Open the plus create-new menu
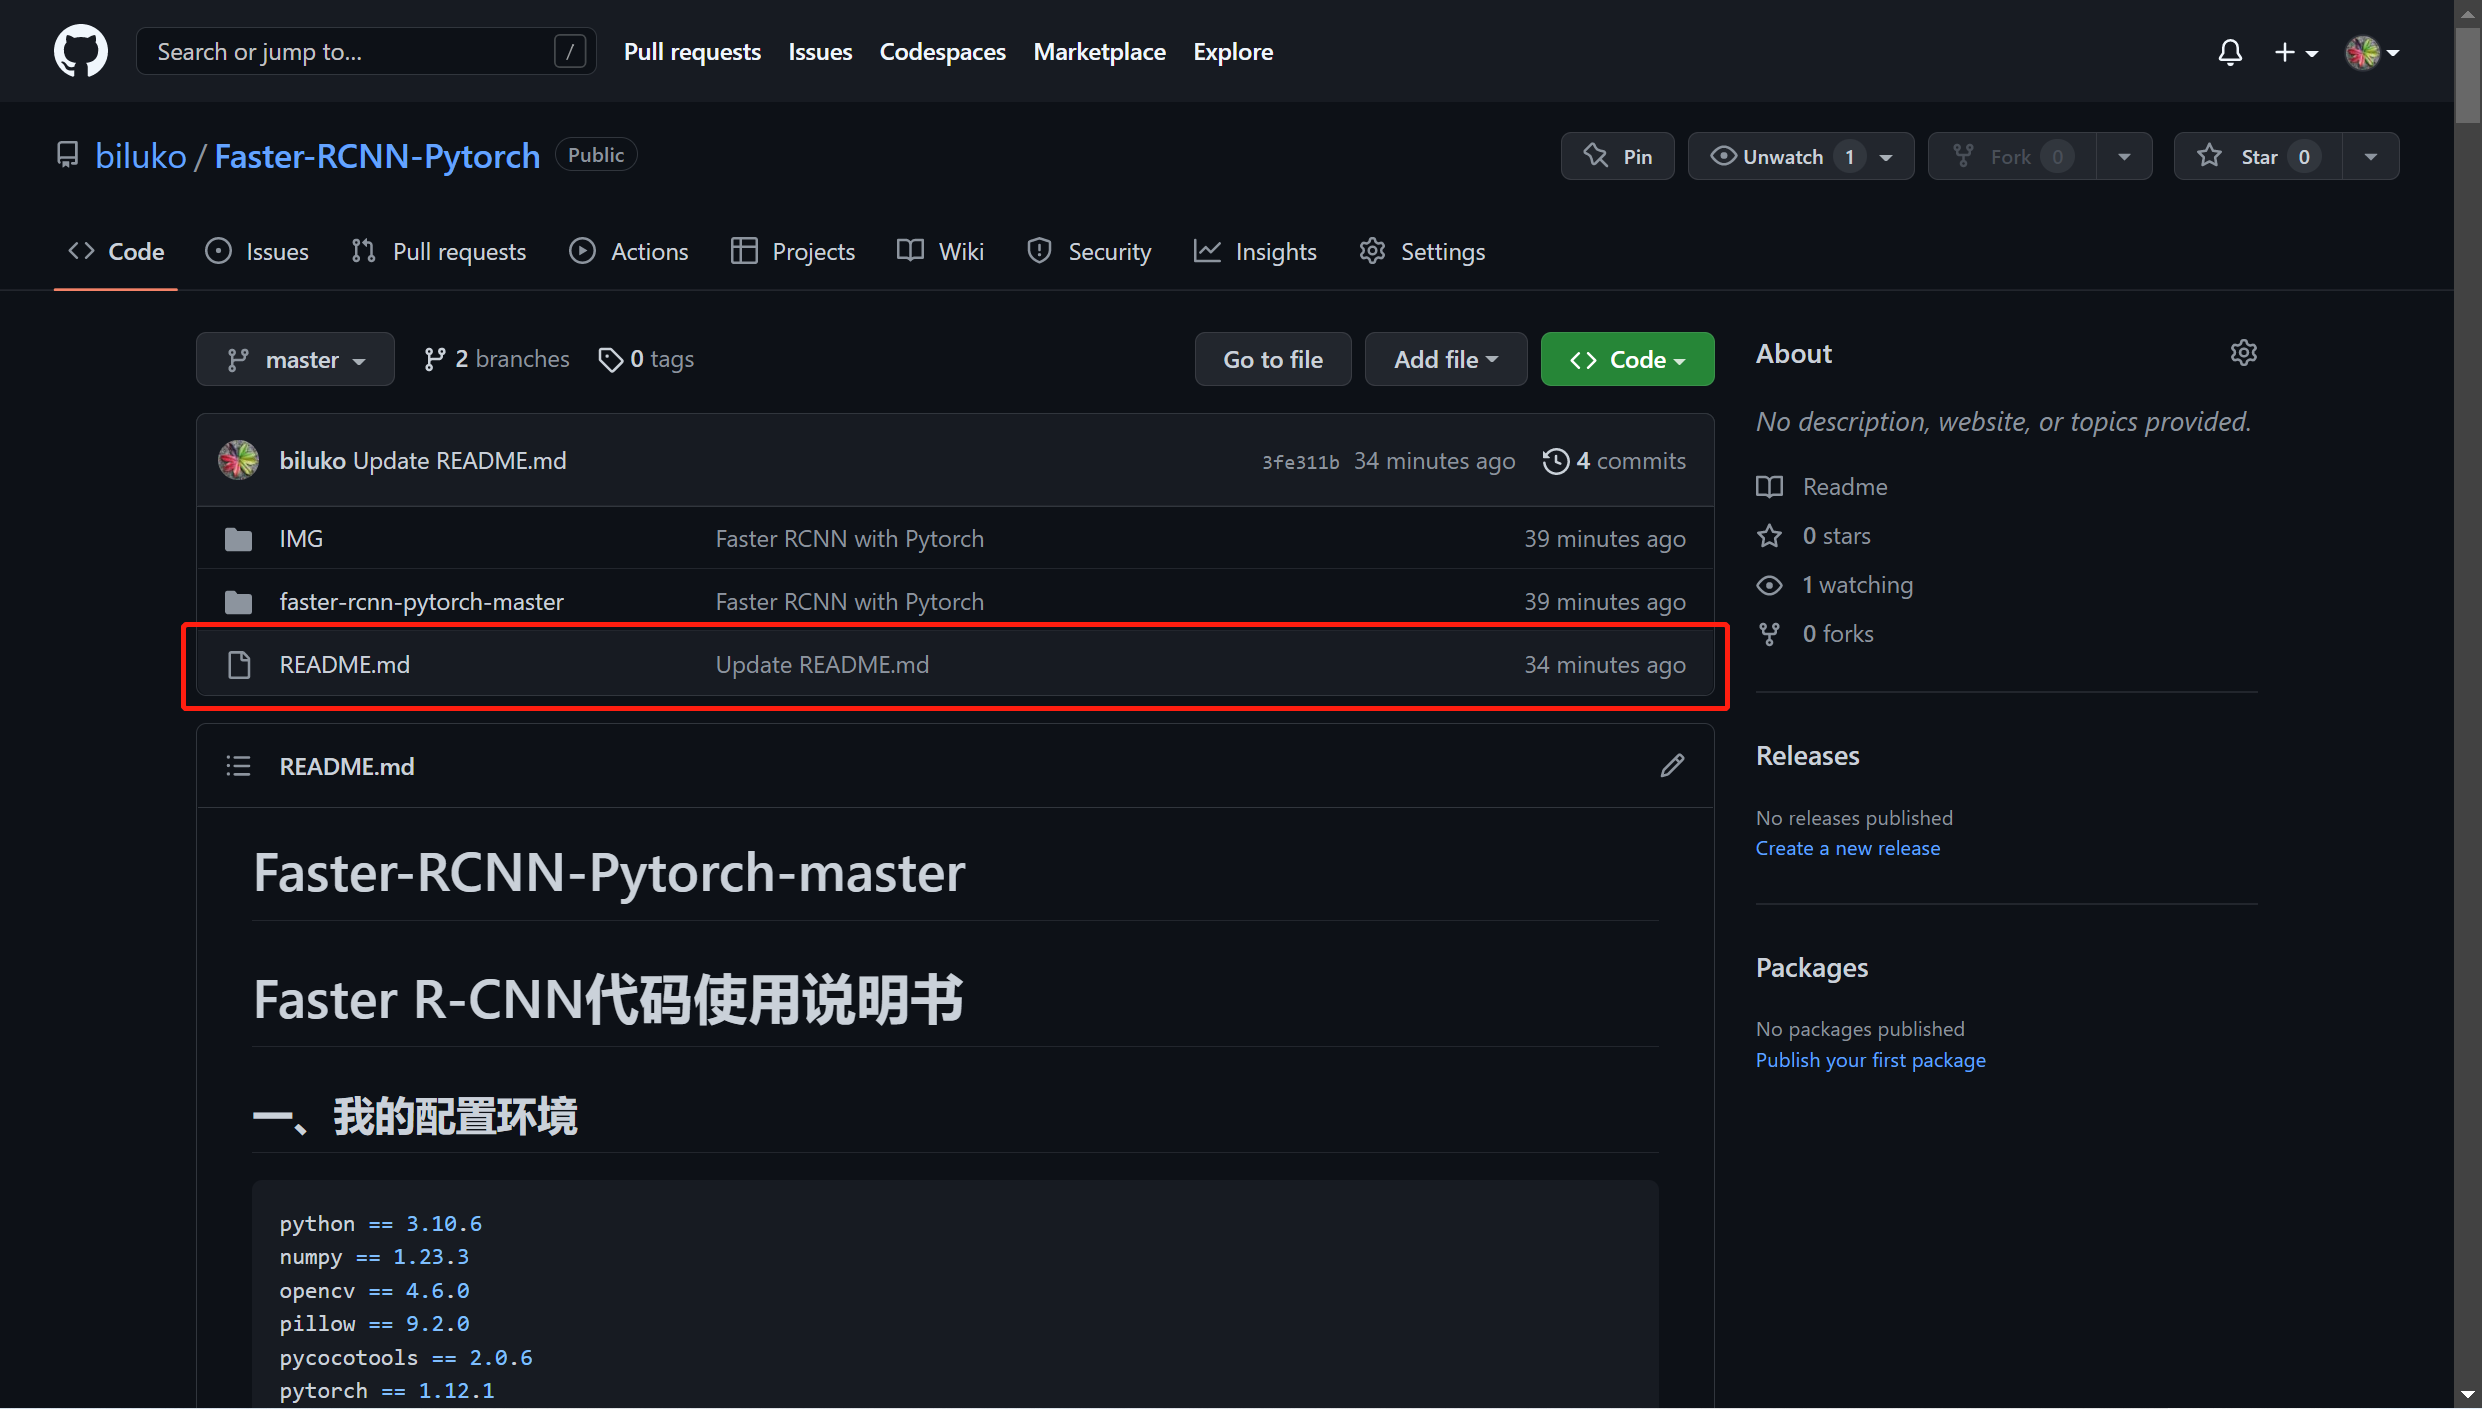Screen dimensions: 2482x1409 (x=2296, y=52)
